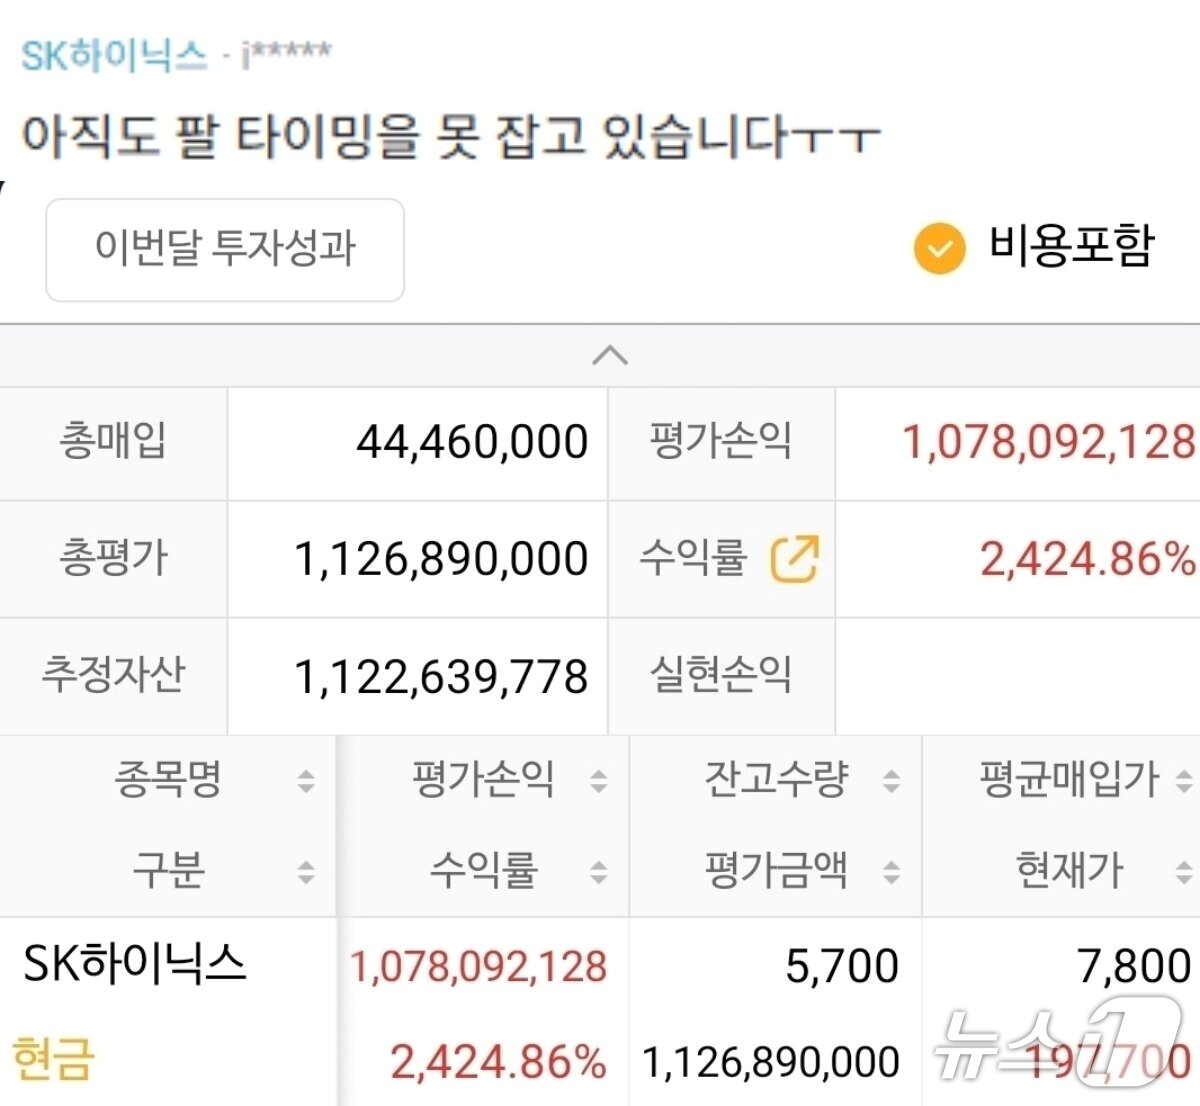
Task: Click the 현재가 sort arrows
Action: click(x=1185, y=870)
